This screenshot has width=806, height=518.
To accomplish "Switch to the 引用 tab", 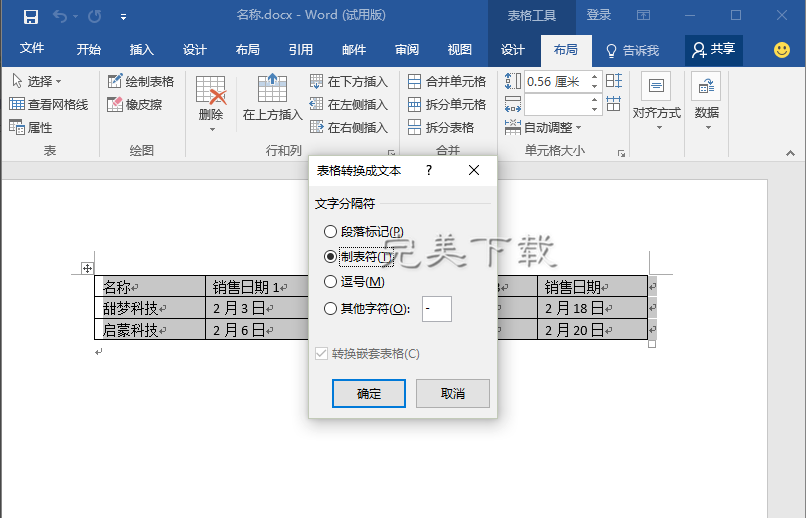I will coord(301,49).
